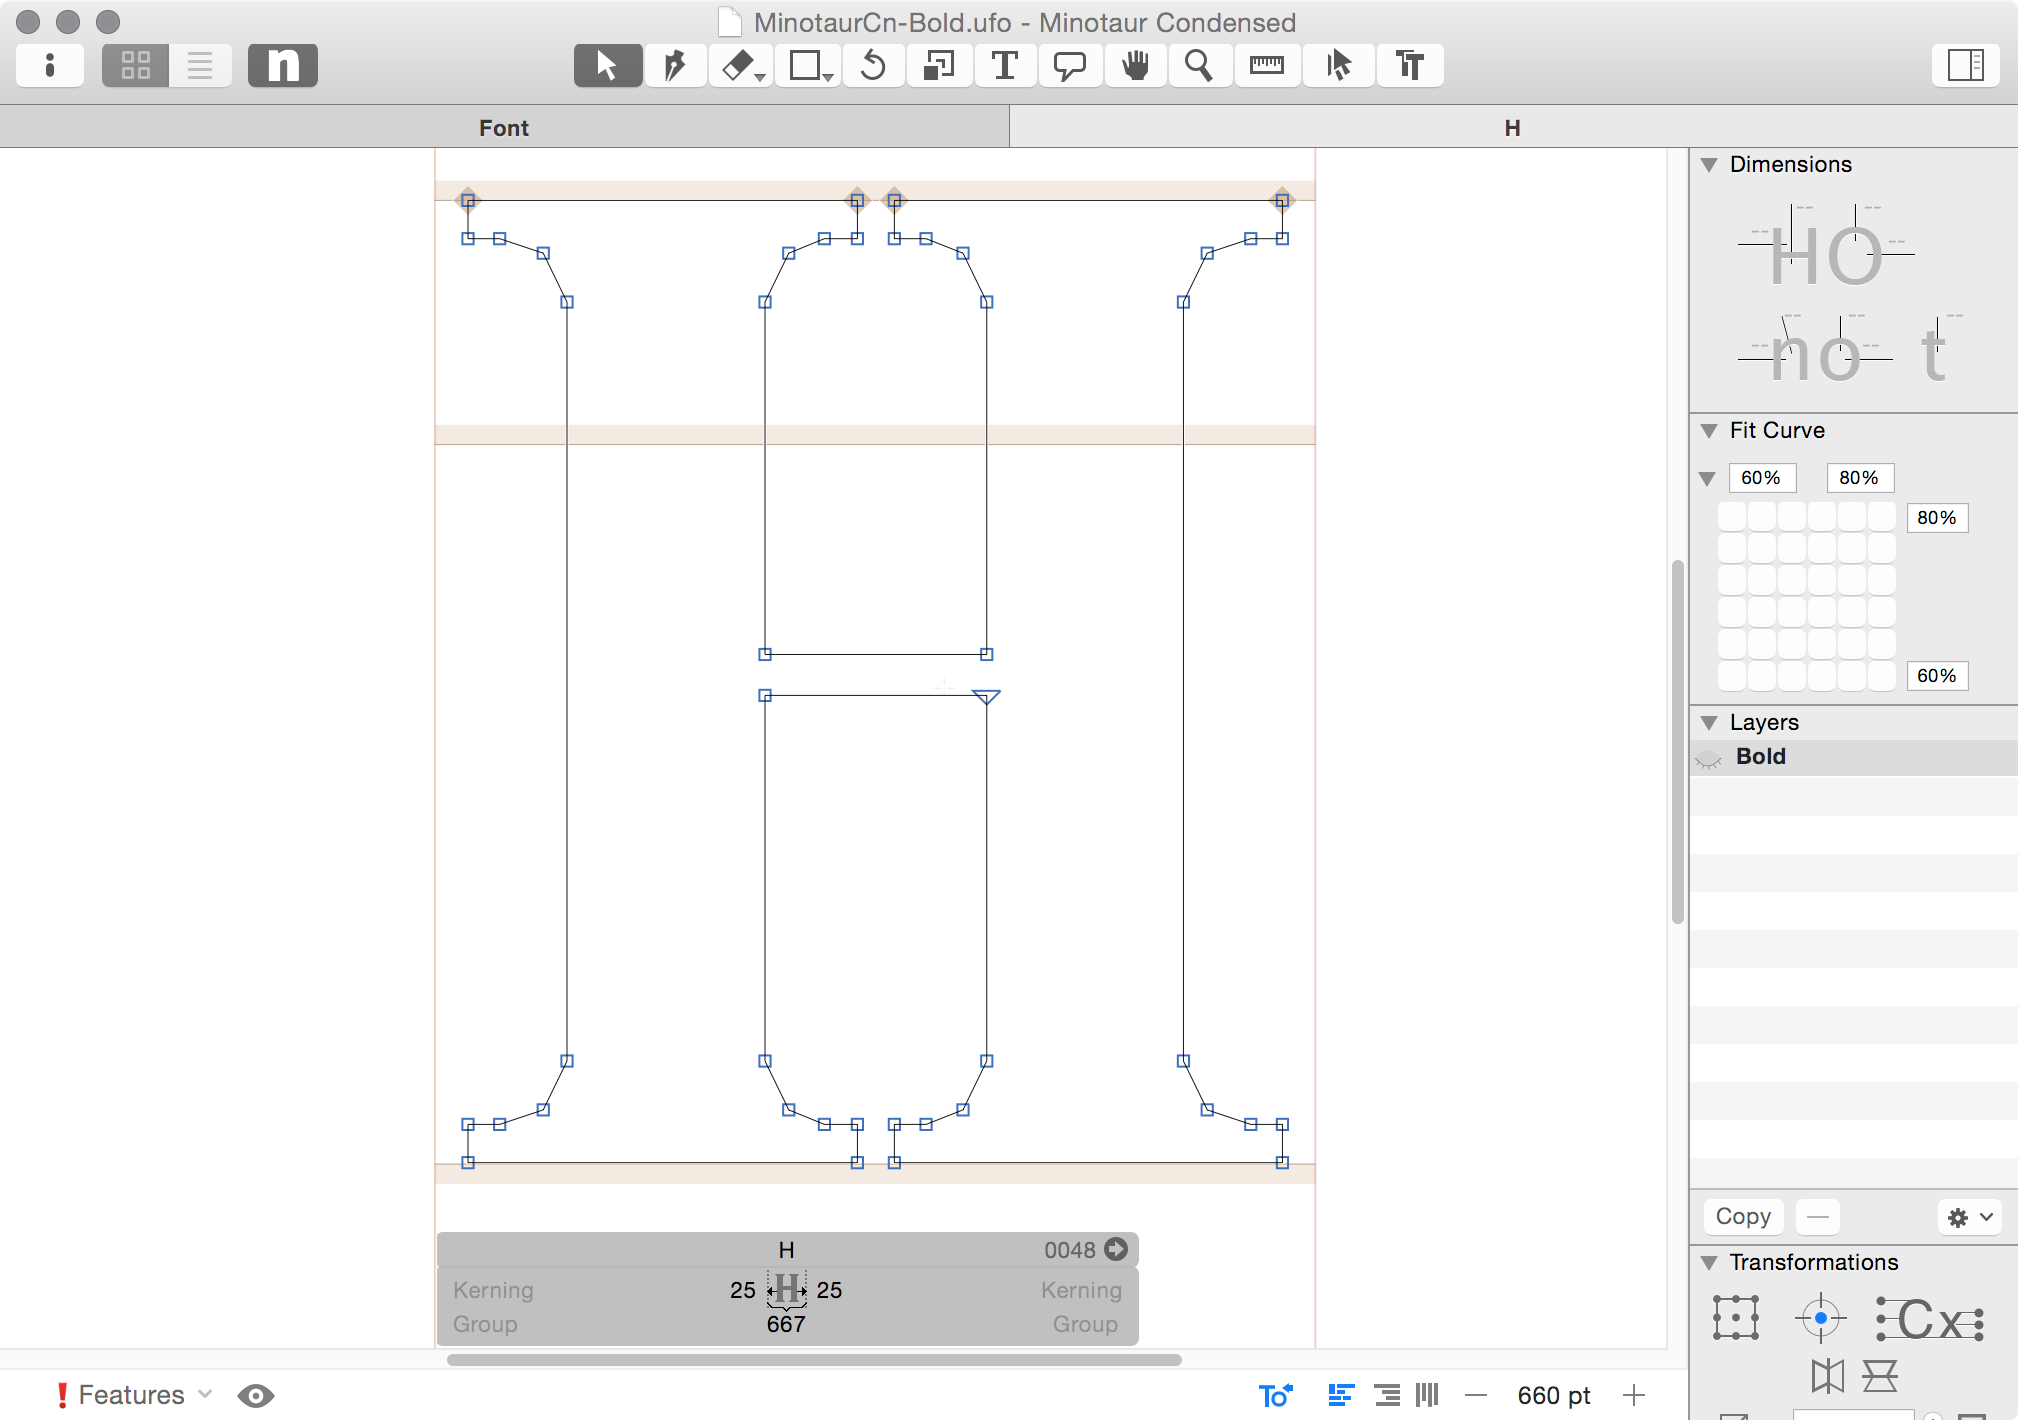
Task: Click the horizontal canvas scrollbar
Action: (x=814, y=1360)
